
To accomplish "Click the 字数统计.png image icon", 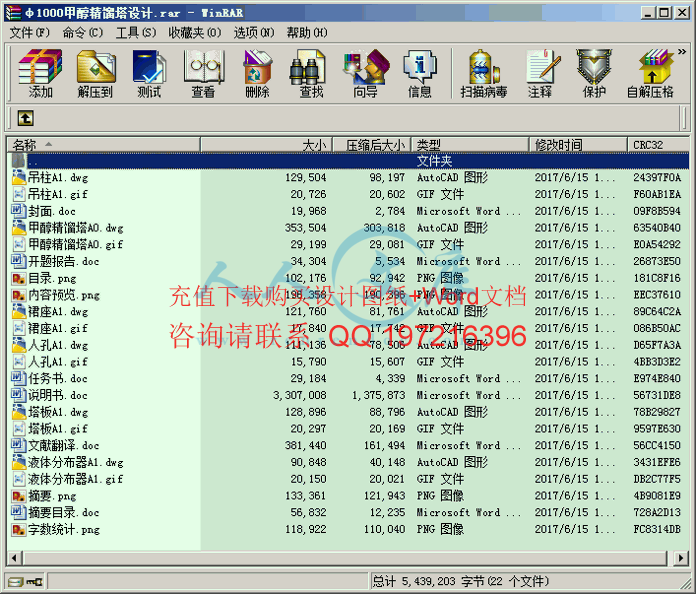I will tap(18, 529).
